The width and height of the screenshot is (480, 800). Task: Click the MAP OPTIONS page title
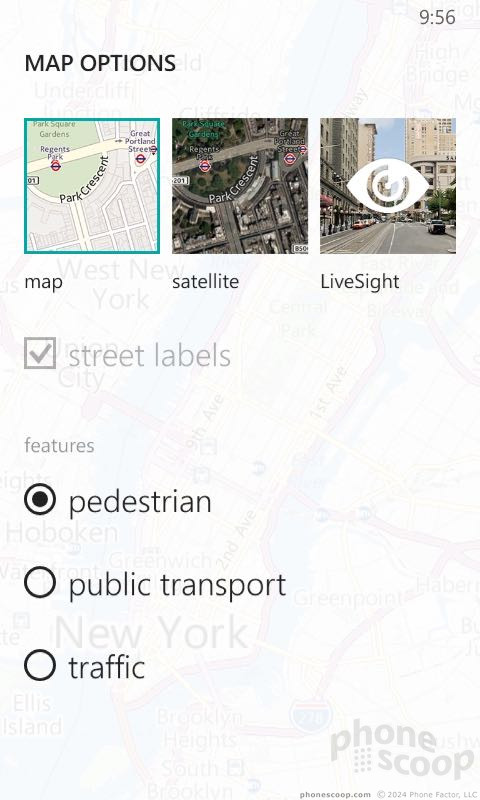click(100, 63)
